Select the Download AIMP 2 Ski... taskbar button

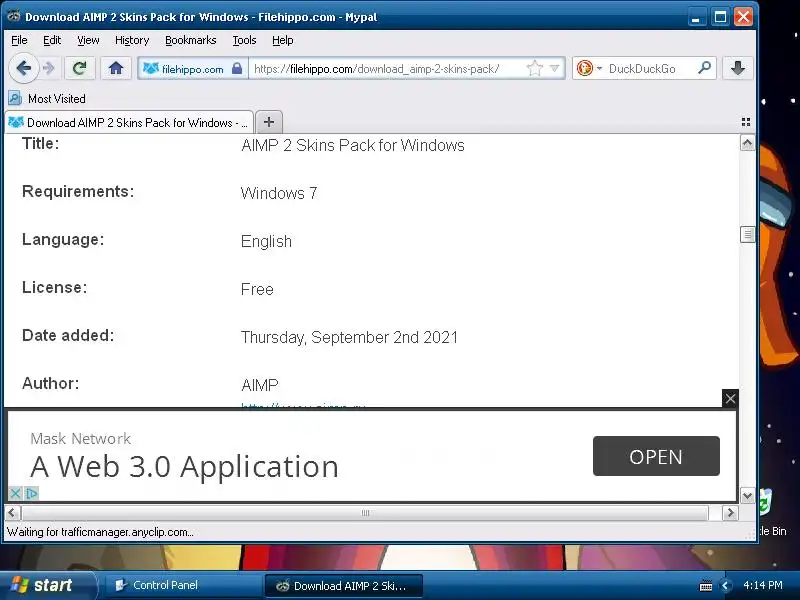click(343, 586)
